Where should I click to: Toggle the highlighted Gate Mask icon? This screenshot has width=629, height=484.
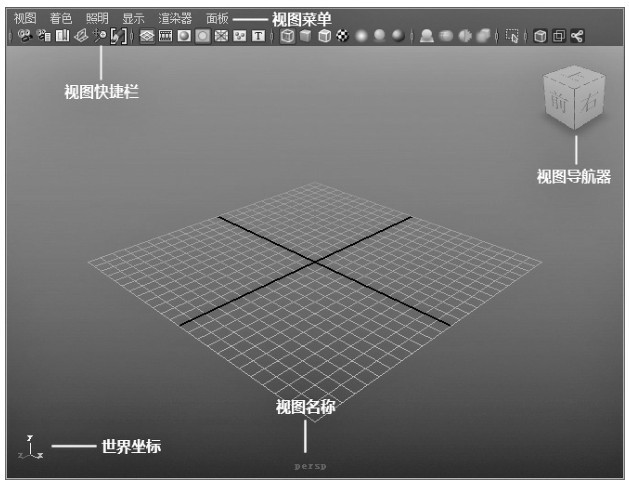tap(203, 36)
